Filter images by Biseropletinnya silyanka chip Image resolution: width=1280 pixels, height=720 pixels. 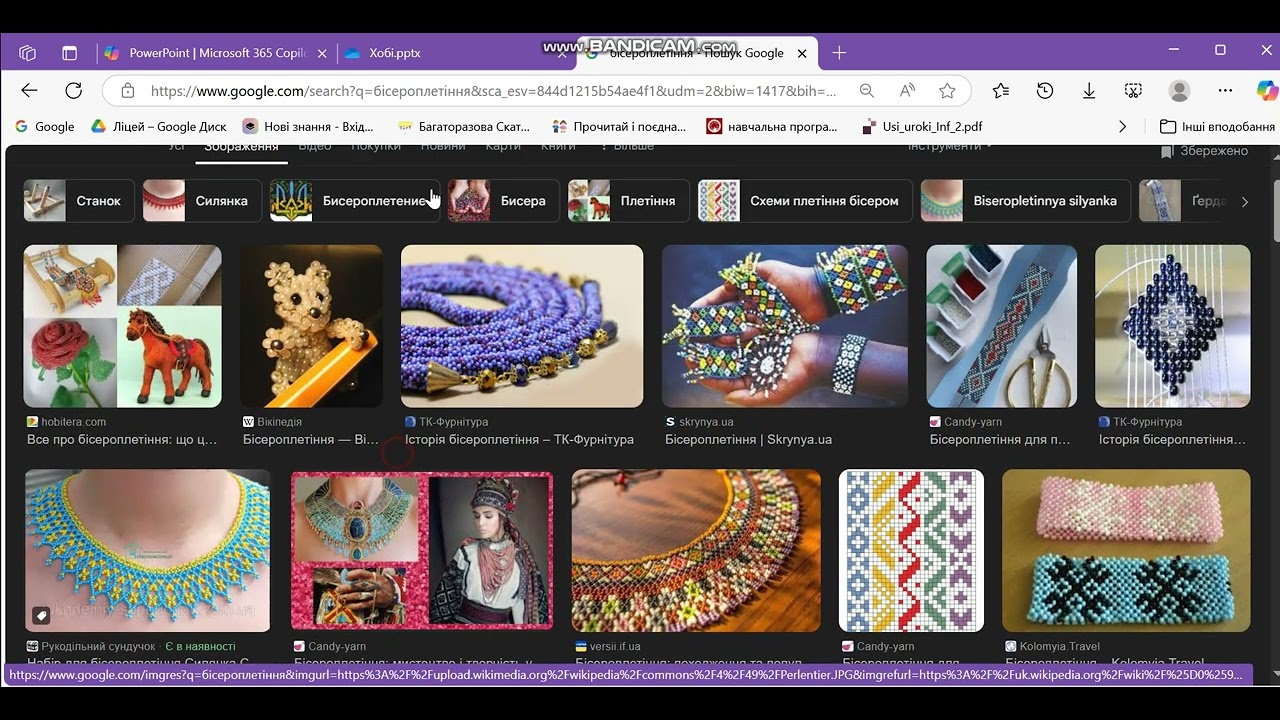tap(1025, 201)
